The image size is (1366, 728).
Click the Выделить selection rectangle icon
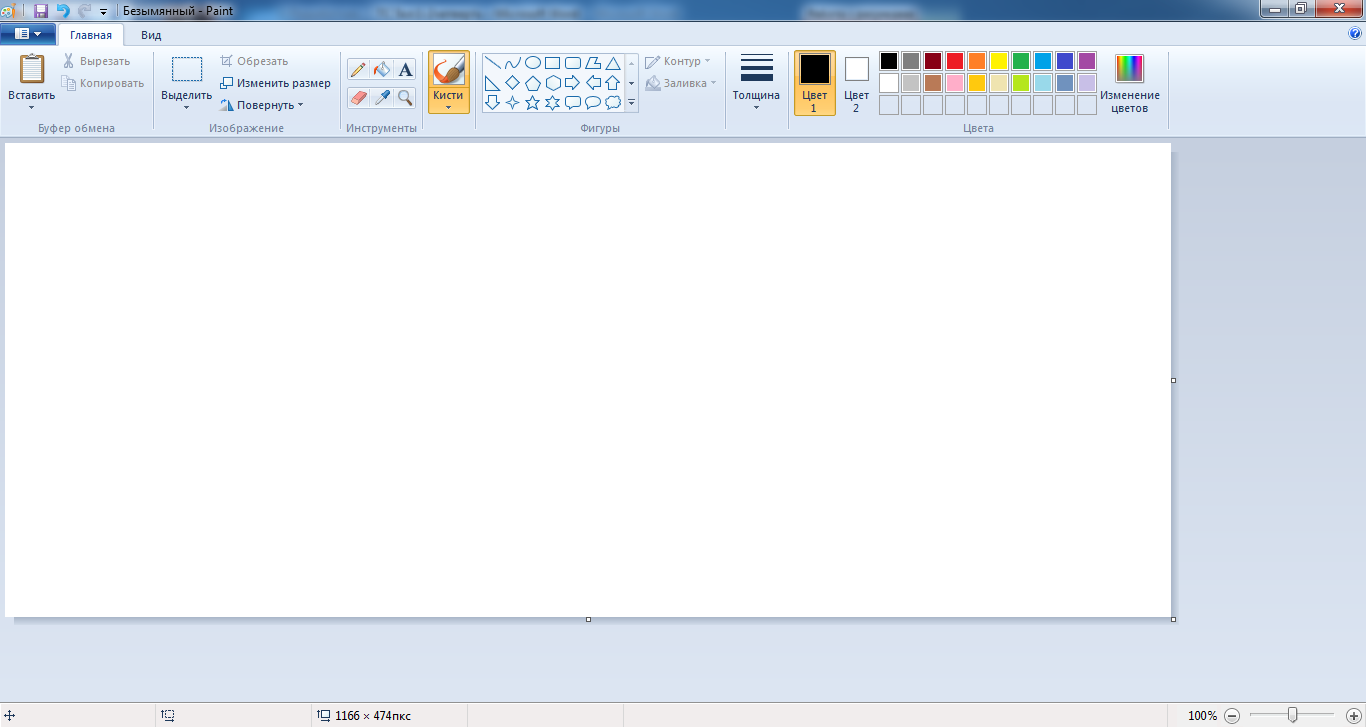(187, 69)
